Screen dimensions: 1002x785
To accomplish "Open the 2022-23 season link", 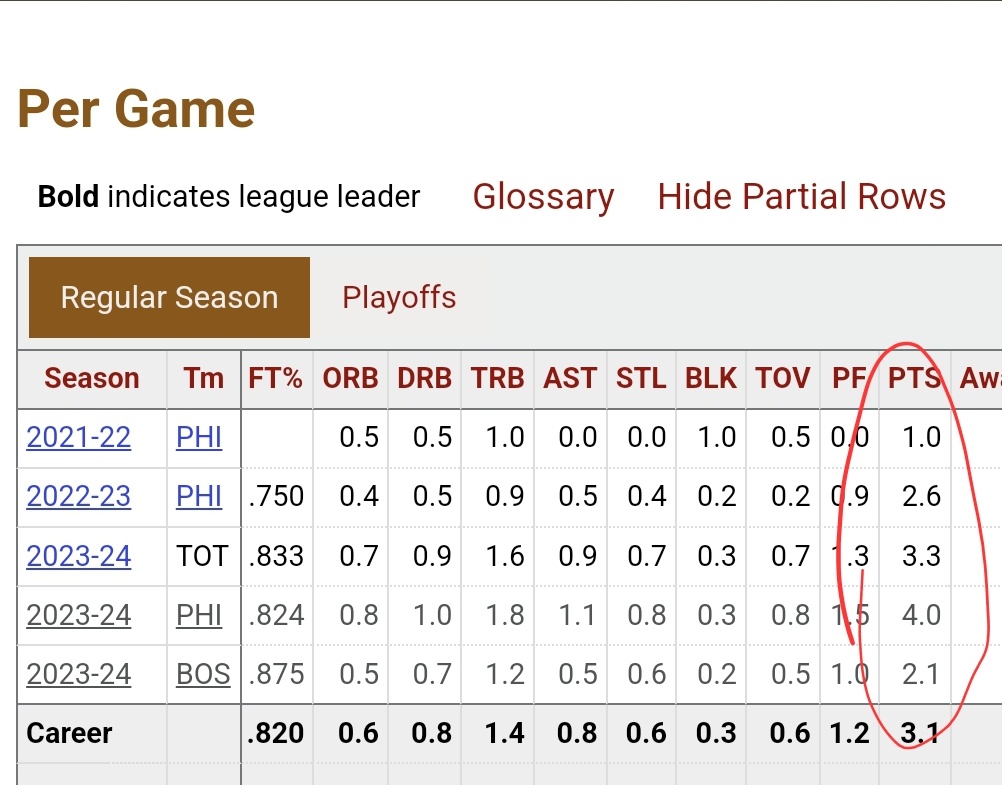I will coord(78,497).
